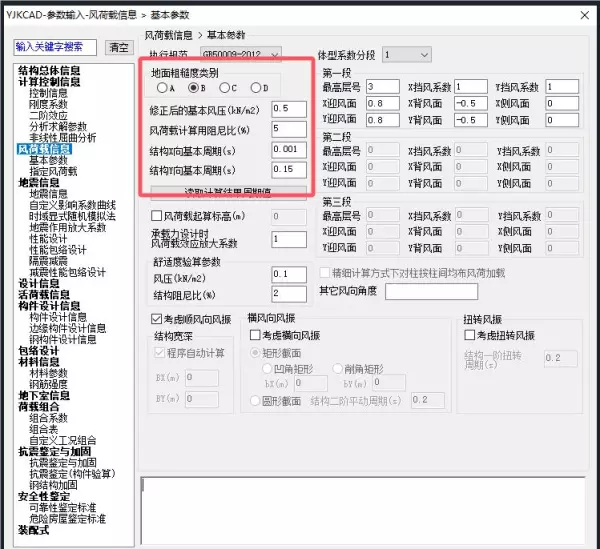Enable 考虑横向风振 checkbox
600x549 pixels.
click(x=255, y=335)
